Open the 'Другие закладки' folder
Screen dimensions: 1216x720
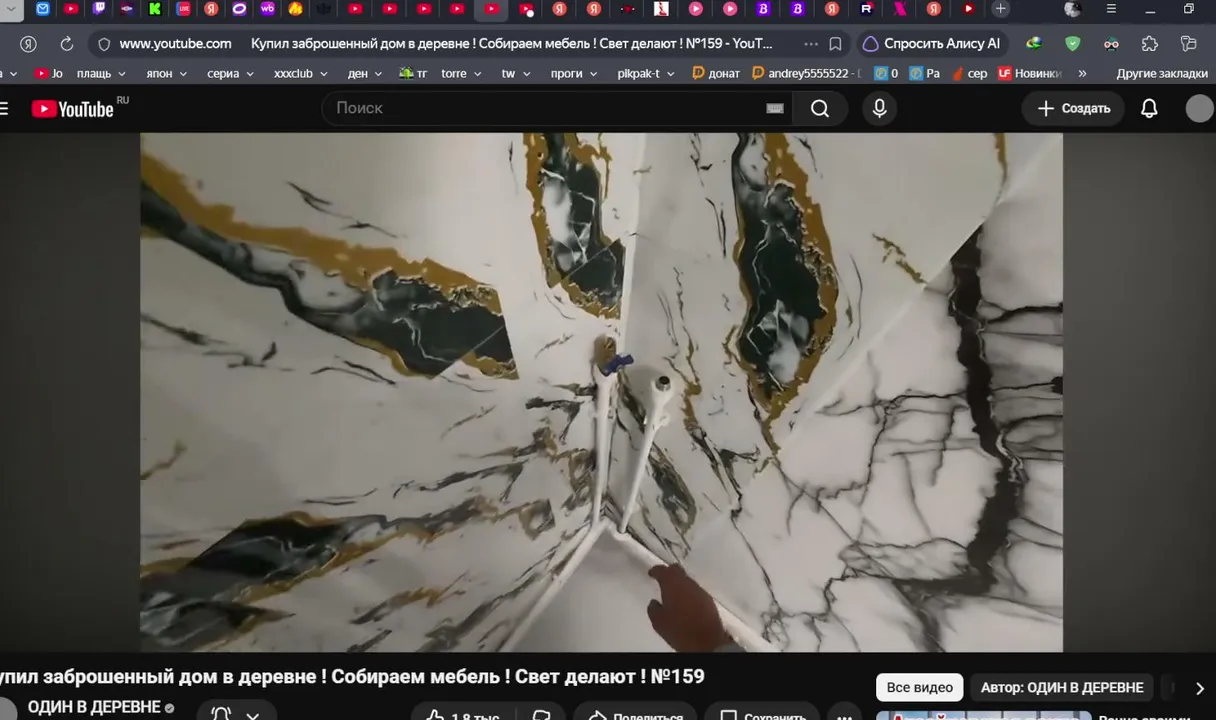click(1161, 74)
